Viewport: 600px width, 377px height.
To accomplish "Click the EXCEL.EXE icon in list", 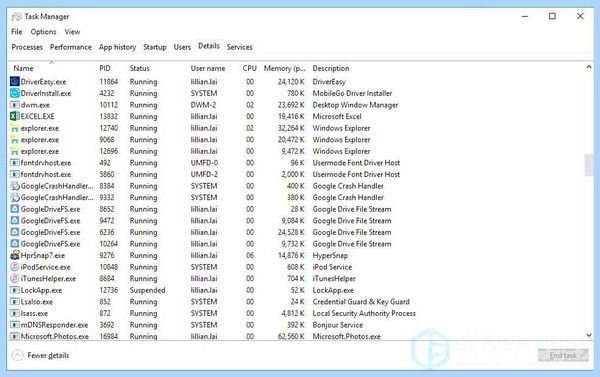I will tap(15, 116).
